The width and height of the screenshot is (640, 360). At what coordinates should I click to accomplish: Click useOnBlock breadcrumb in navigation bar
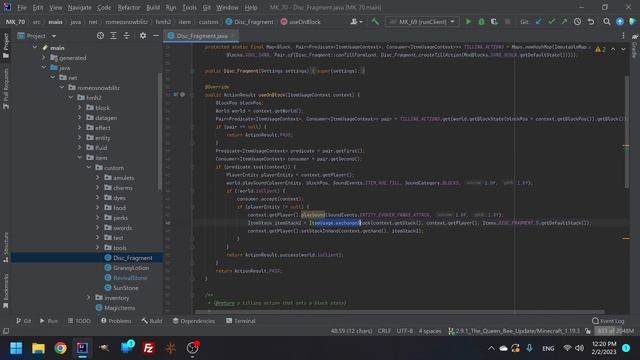300,22
